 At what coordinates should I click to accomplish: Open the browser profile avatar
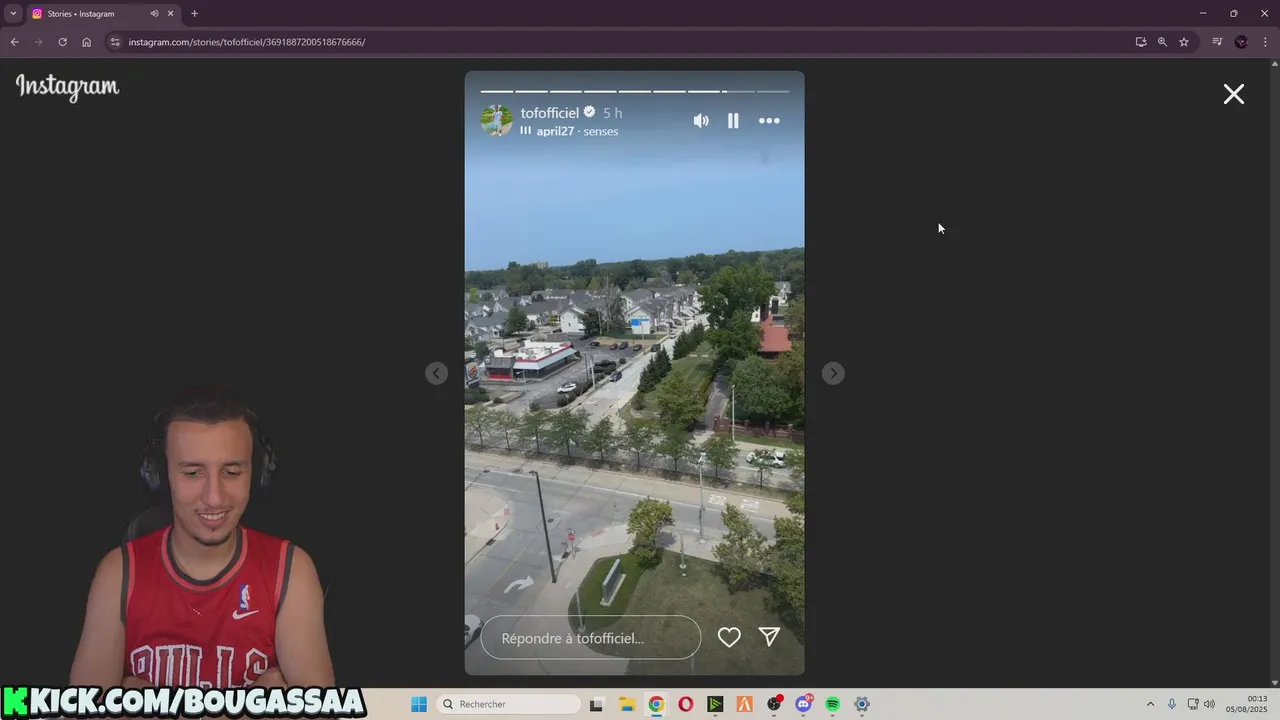[x=1241, y=42]
